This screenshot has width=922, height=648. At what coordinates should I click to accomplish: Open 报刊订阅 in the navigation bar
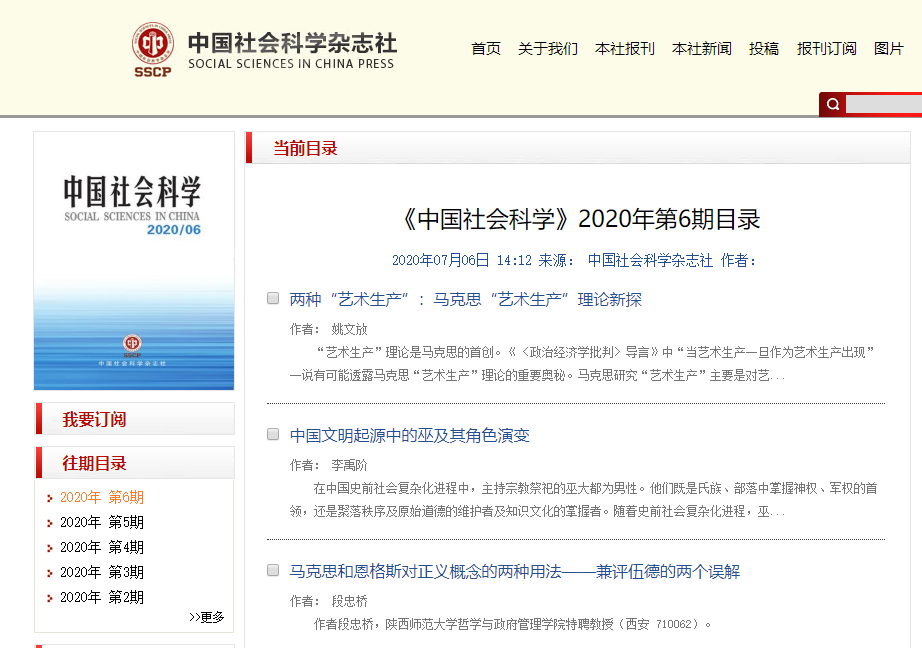tap(827, 49)
